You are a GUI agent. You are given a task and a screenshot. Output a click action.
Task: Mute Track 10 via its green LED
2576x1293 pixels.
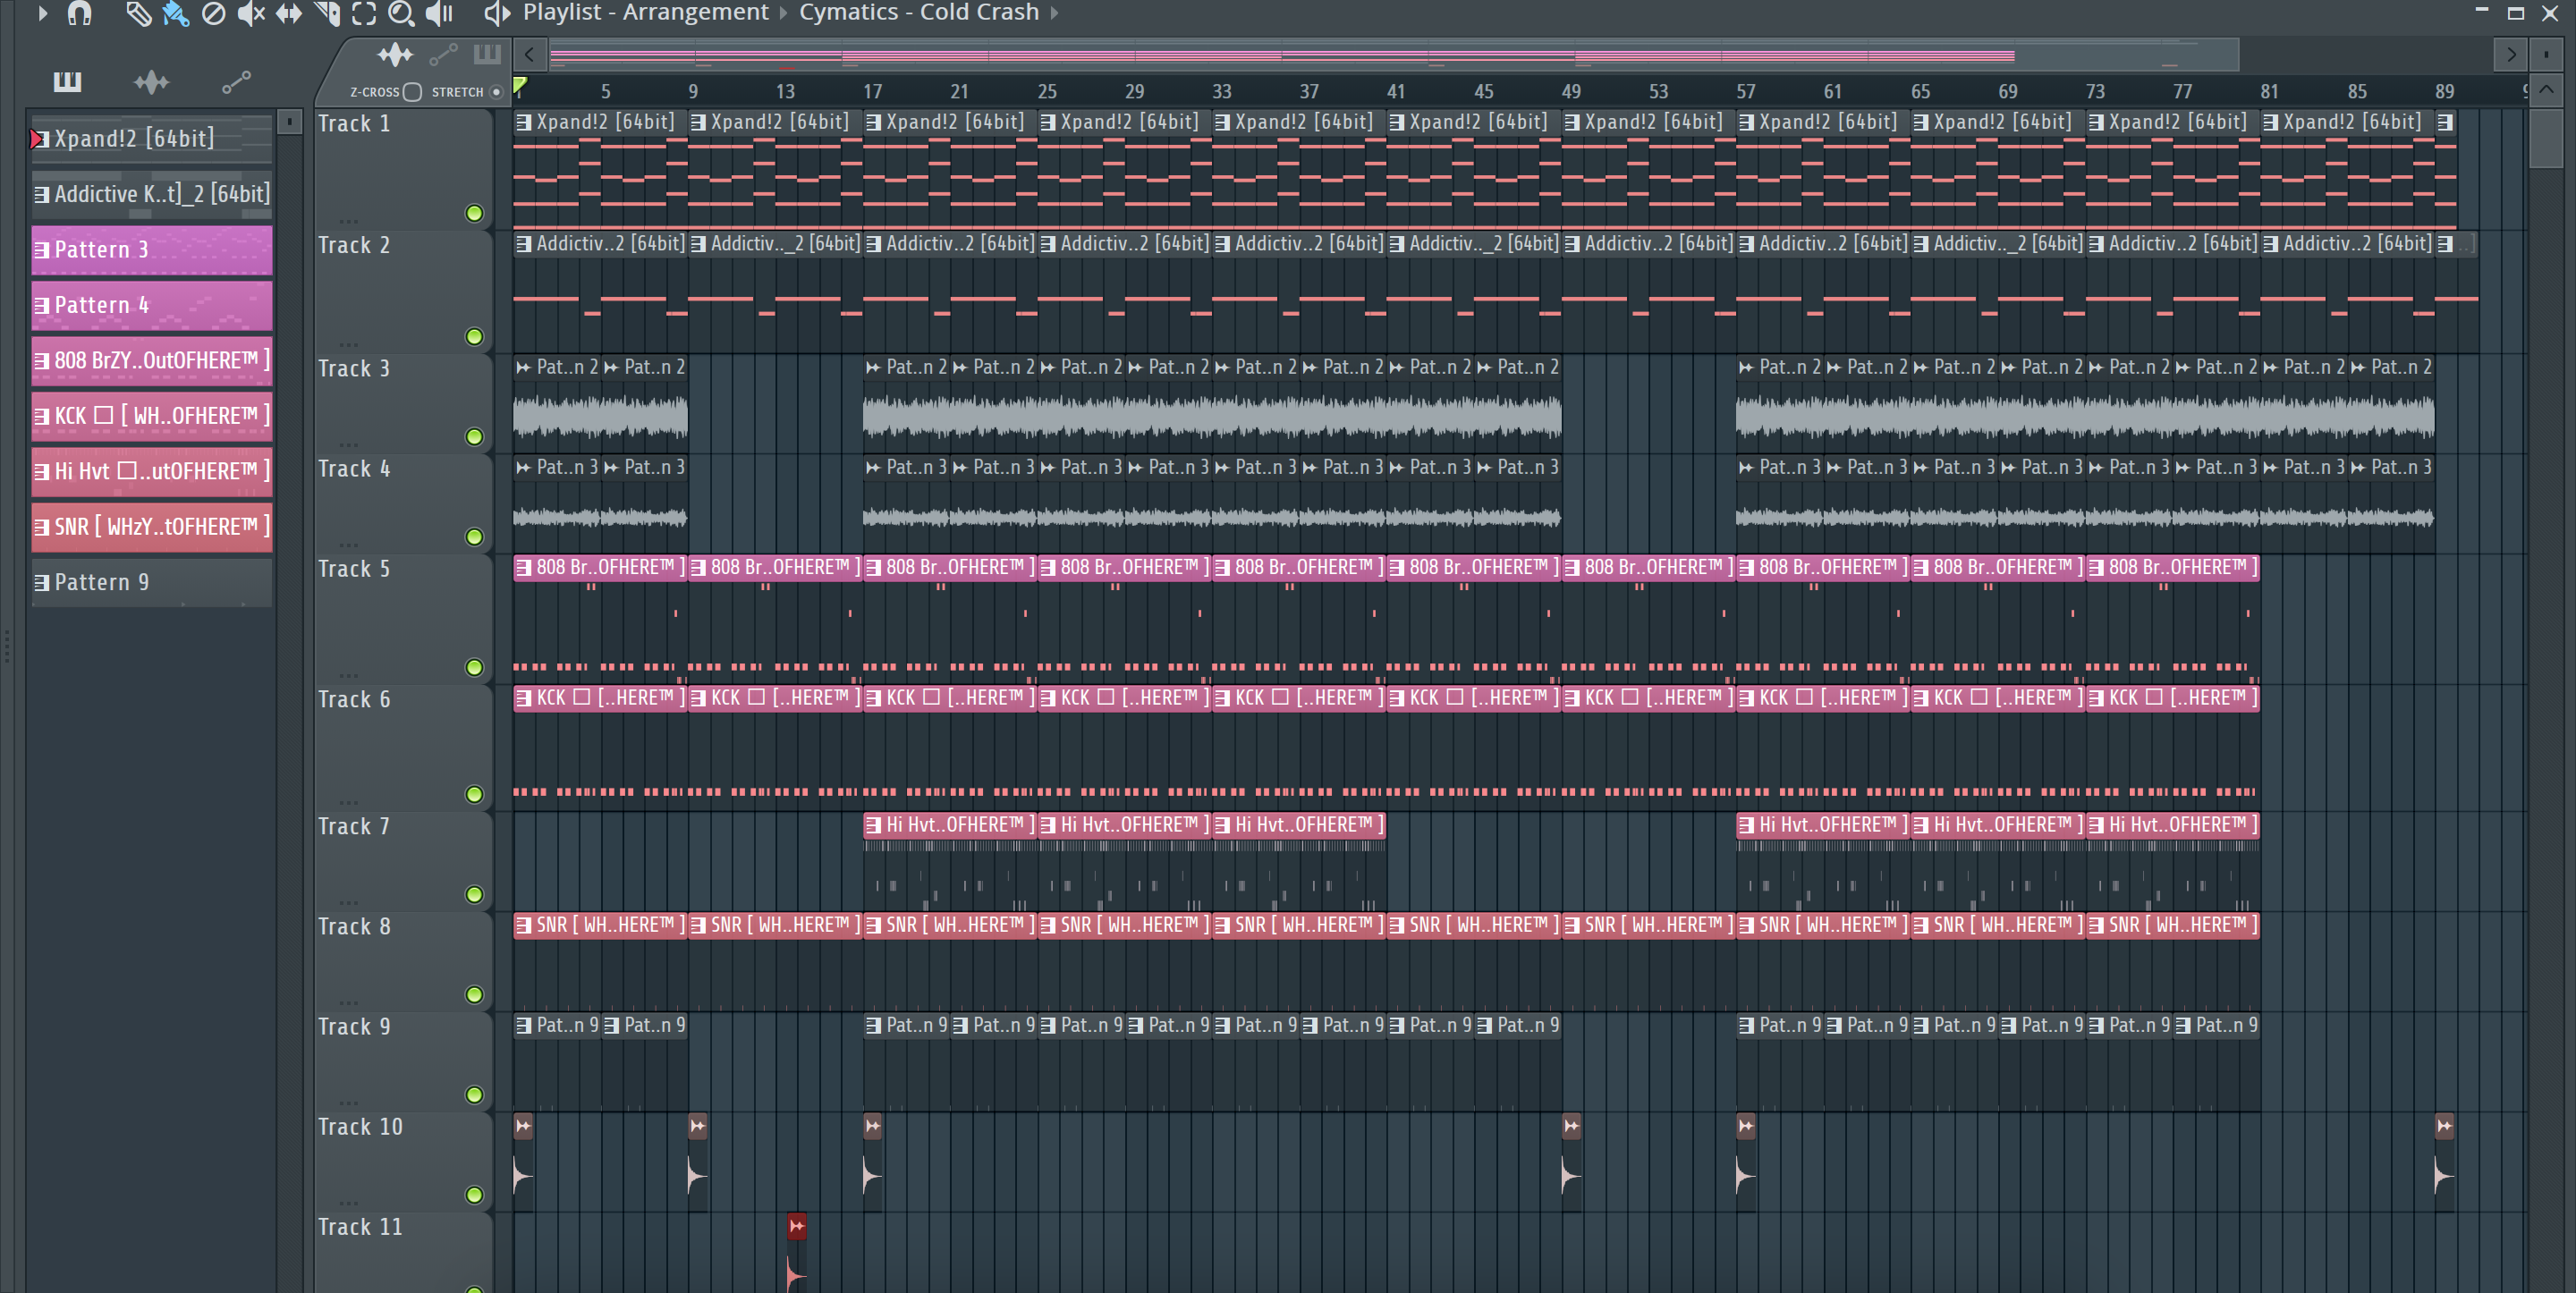474,1195
